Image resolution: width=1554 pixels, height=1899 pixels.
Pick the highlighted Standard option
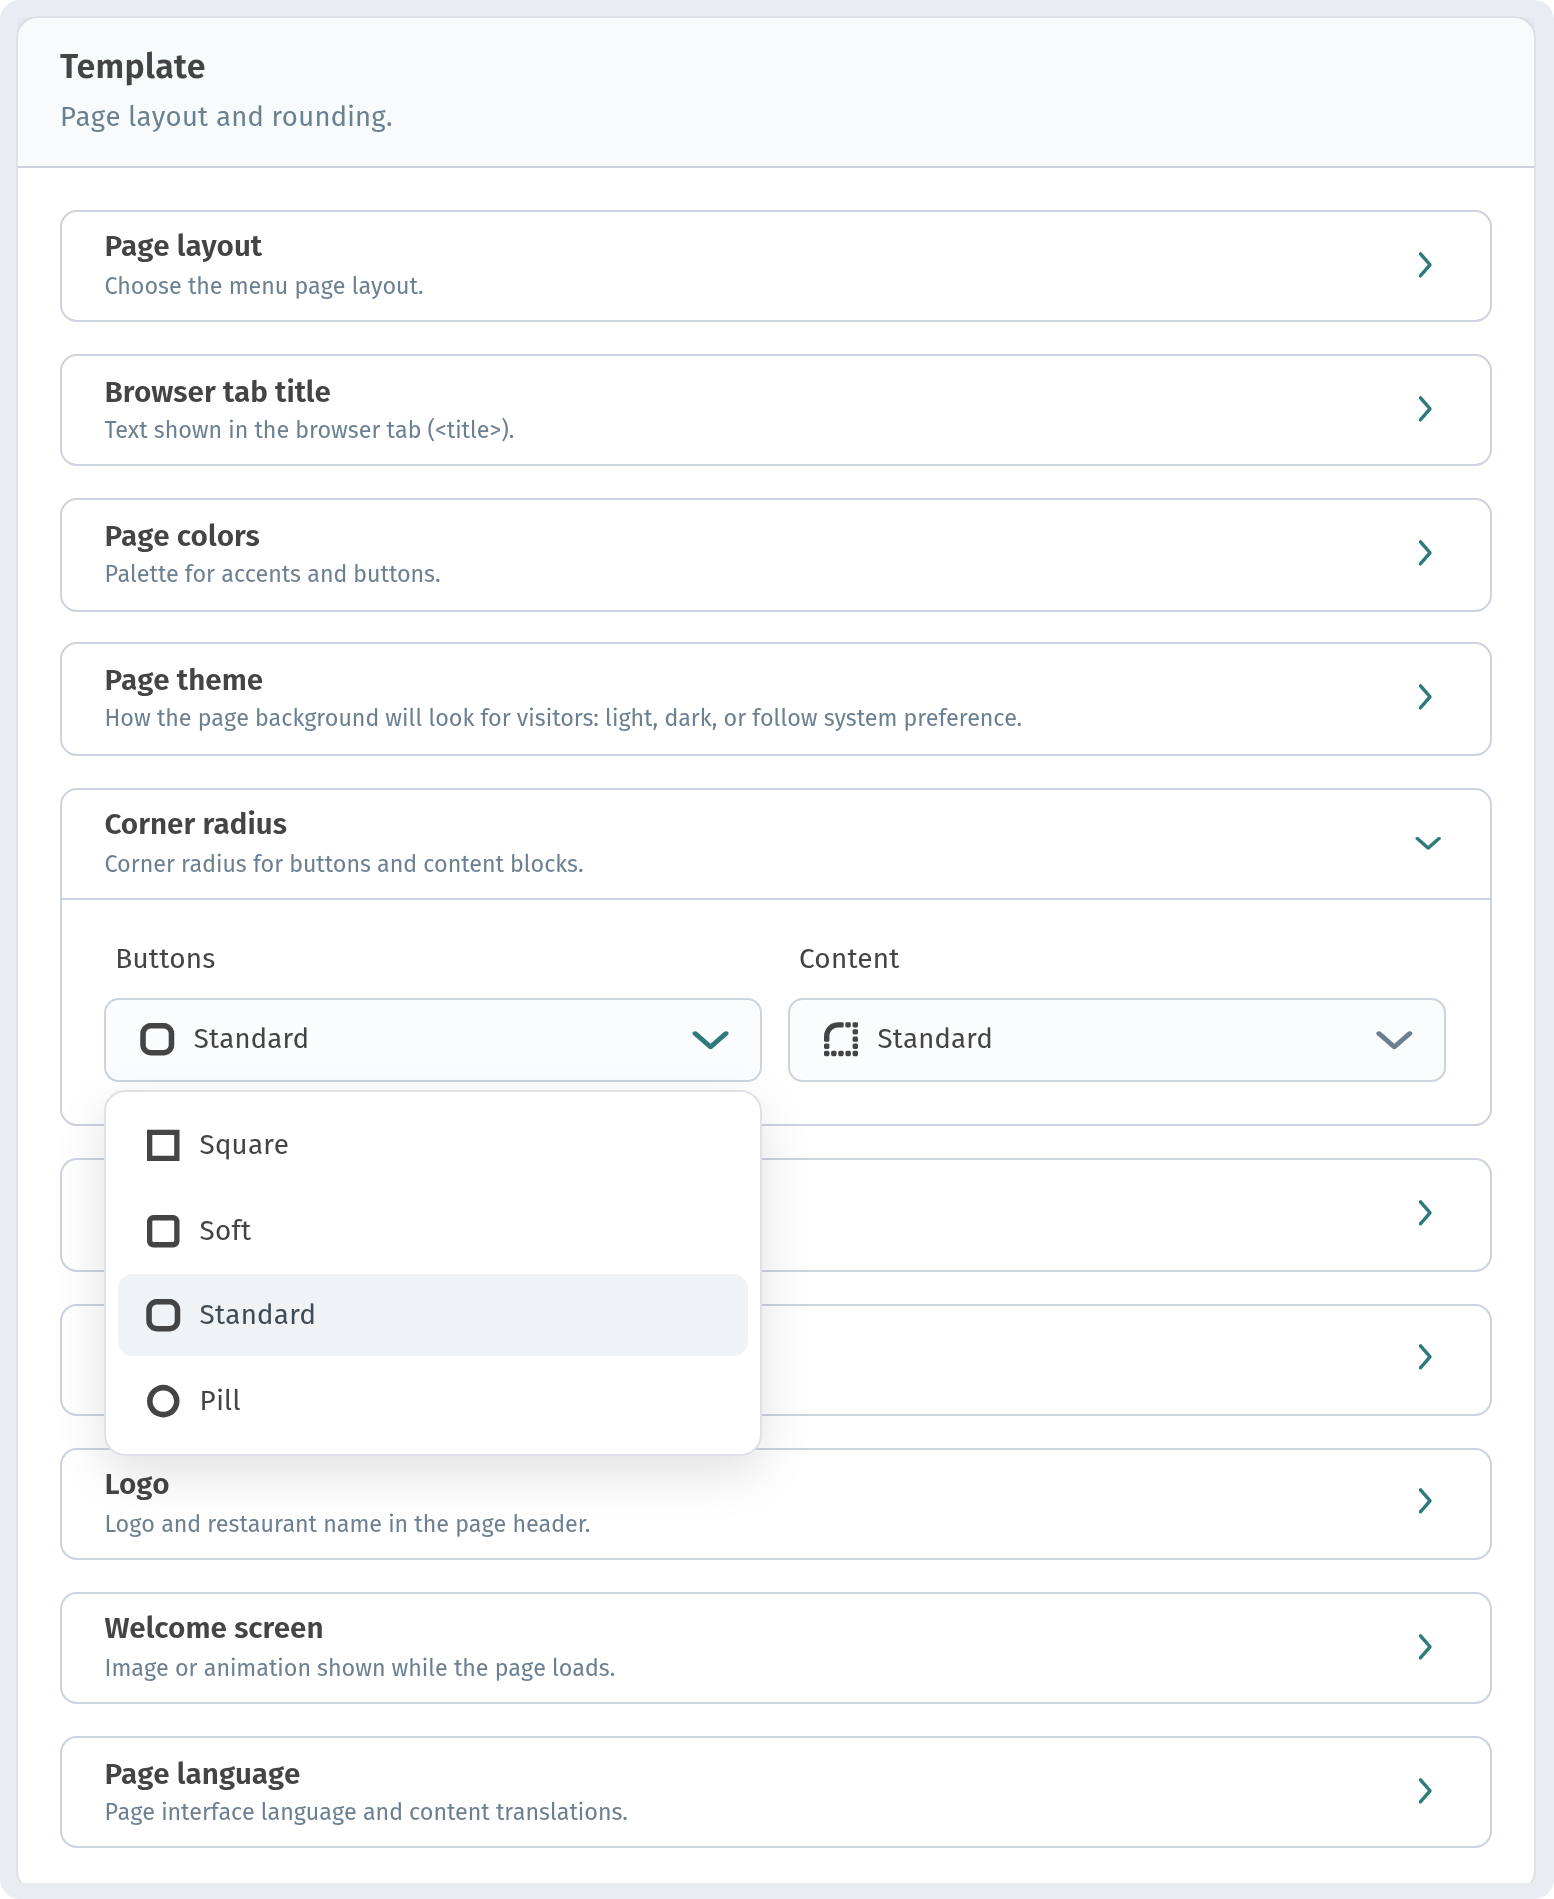pyautogui.click(x=433, y=1315)
